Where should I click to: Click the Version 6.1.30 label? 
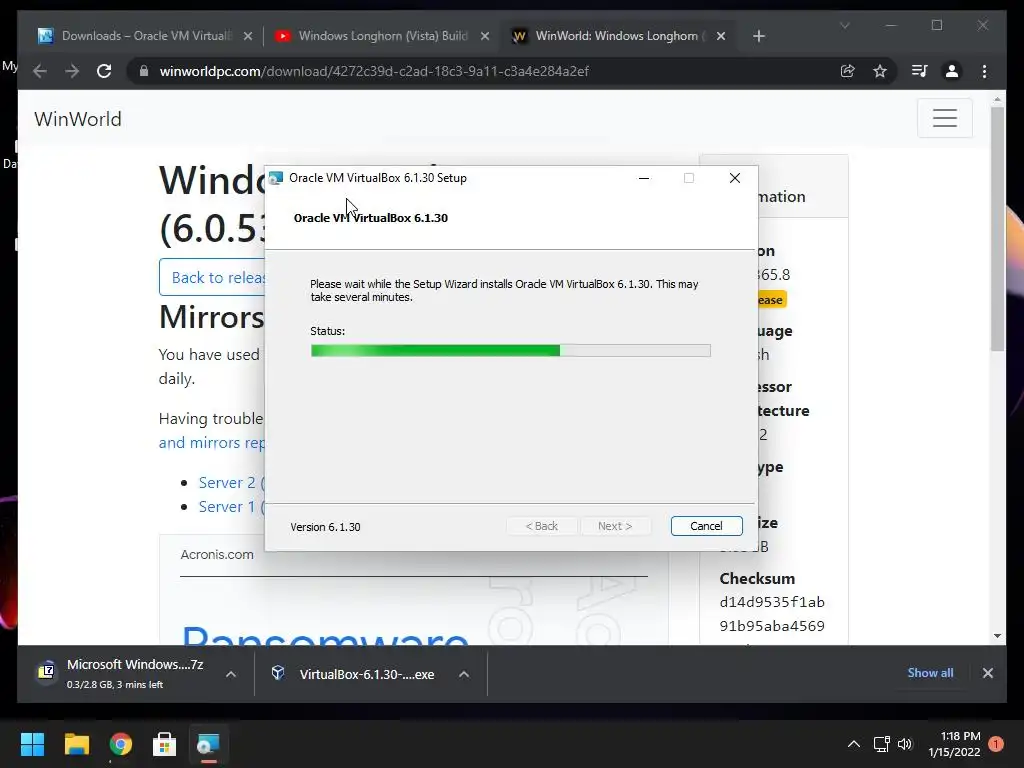click(325, 527)
